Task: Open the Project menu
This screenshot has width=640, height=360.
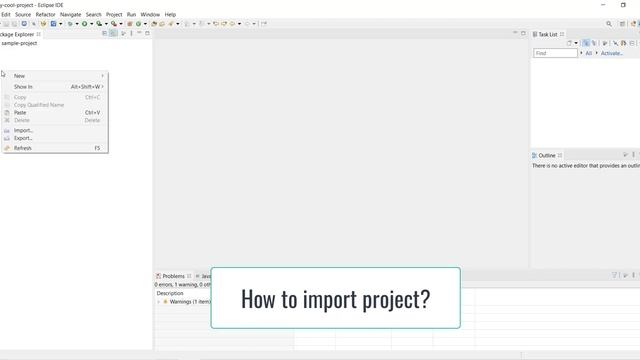Action: (114, 14)
